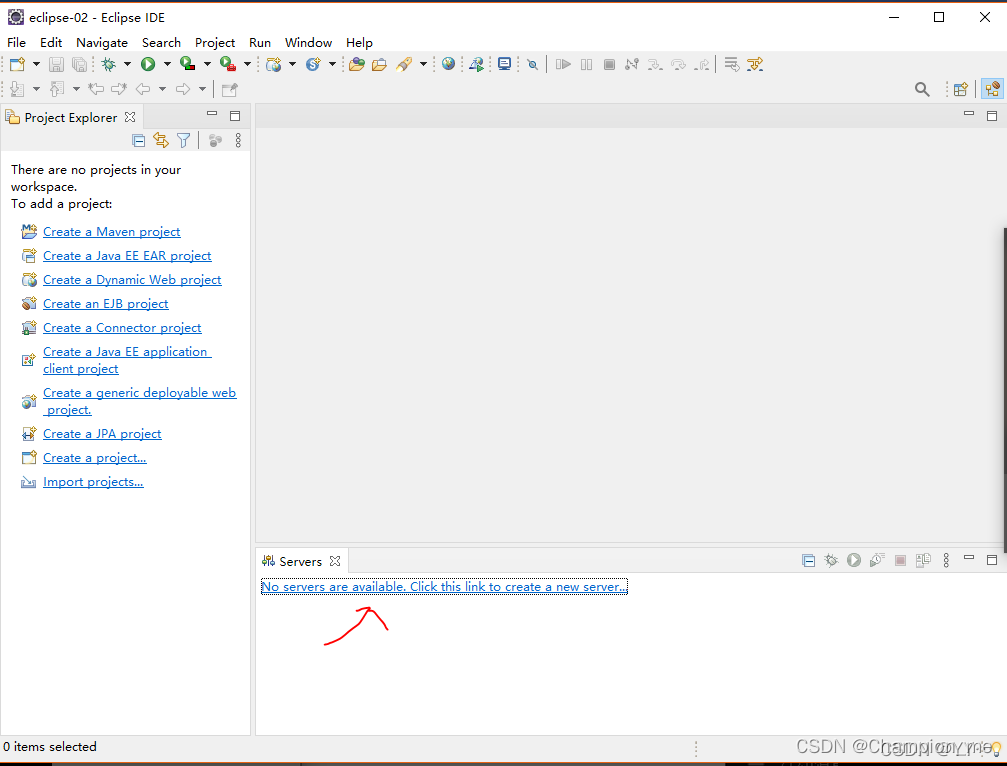Open the File menu
The image size is (1007, 766).
[x=17, y=42]
